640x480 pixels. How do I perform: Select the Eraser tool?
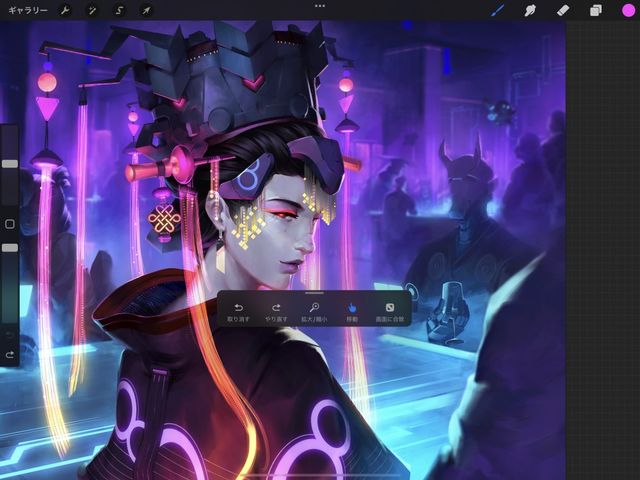click(563, 10)
